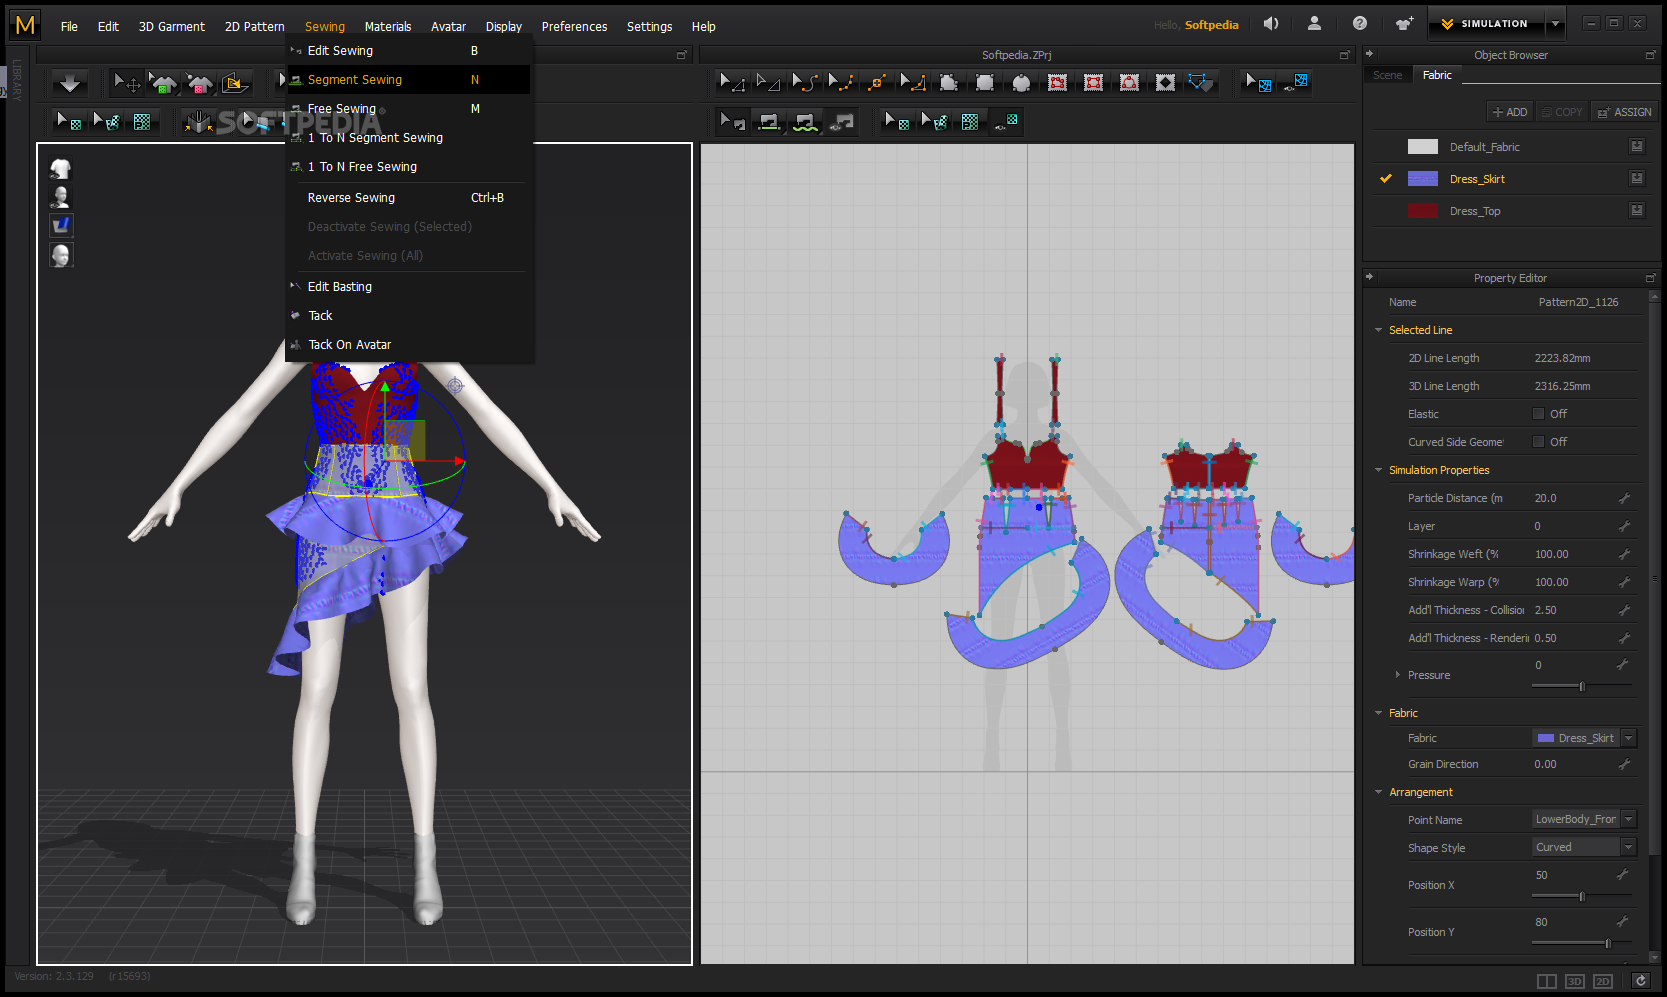Click the pink garment pin tool icon

[200, 83]
